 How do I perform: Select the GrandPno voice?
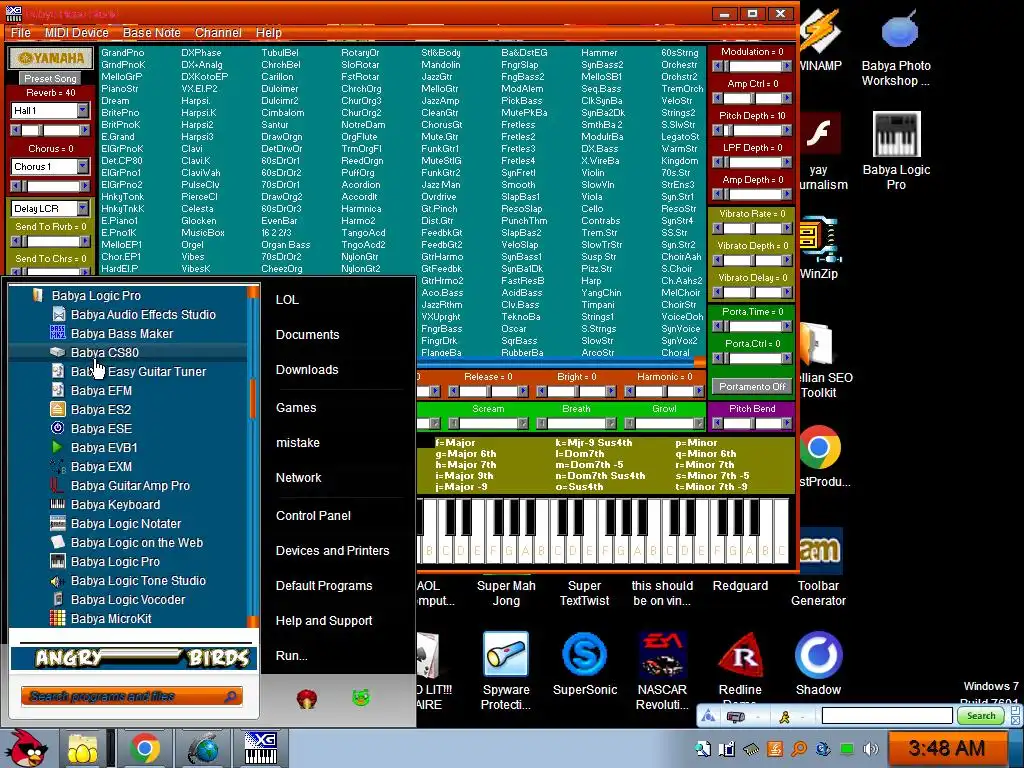pos(123,52)
